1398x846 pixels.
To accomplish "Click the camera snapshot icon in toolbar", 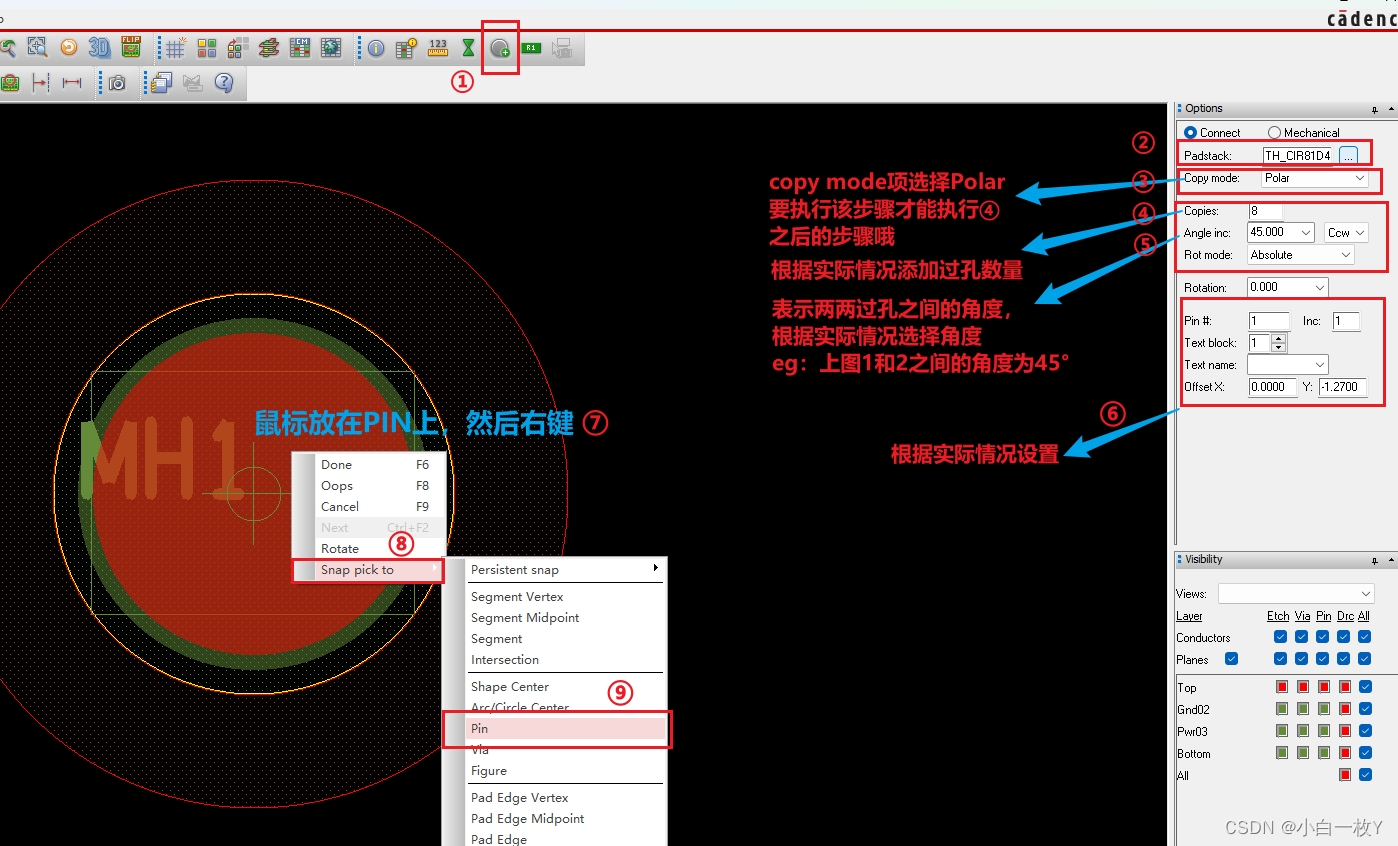I will [x=116, y=83].
